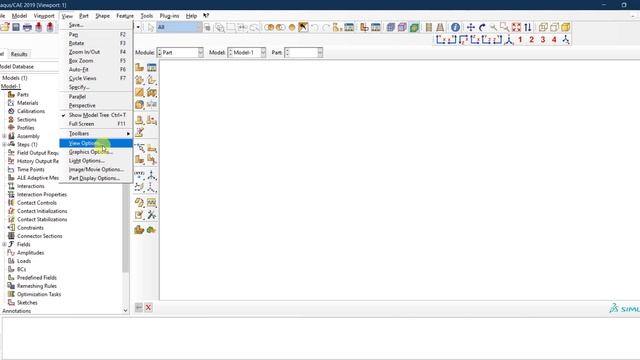Choose Full Screen in View menu
Screen dimensions: 640x360
pos(96,124)
